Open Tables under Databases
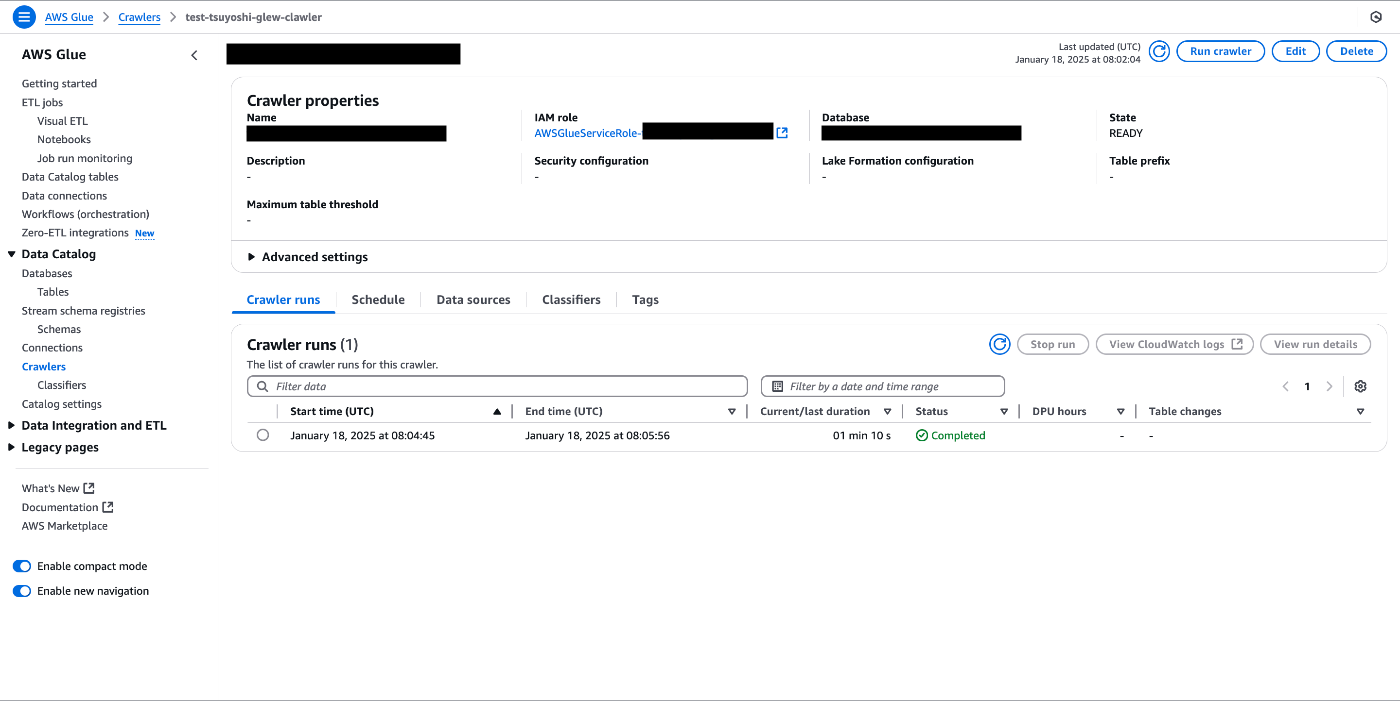 [x=53, y=292]
